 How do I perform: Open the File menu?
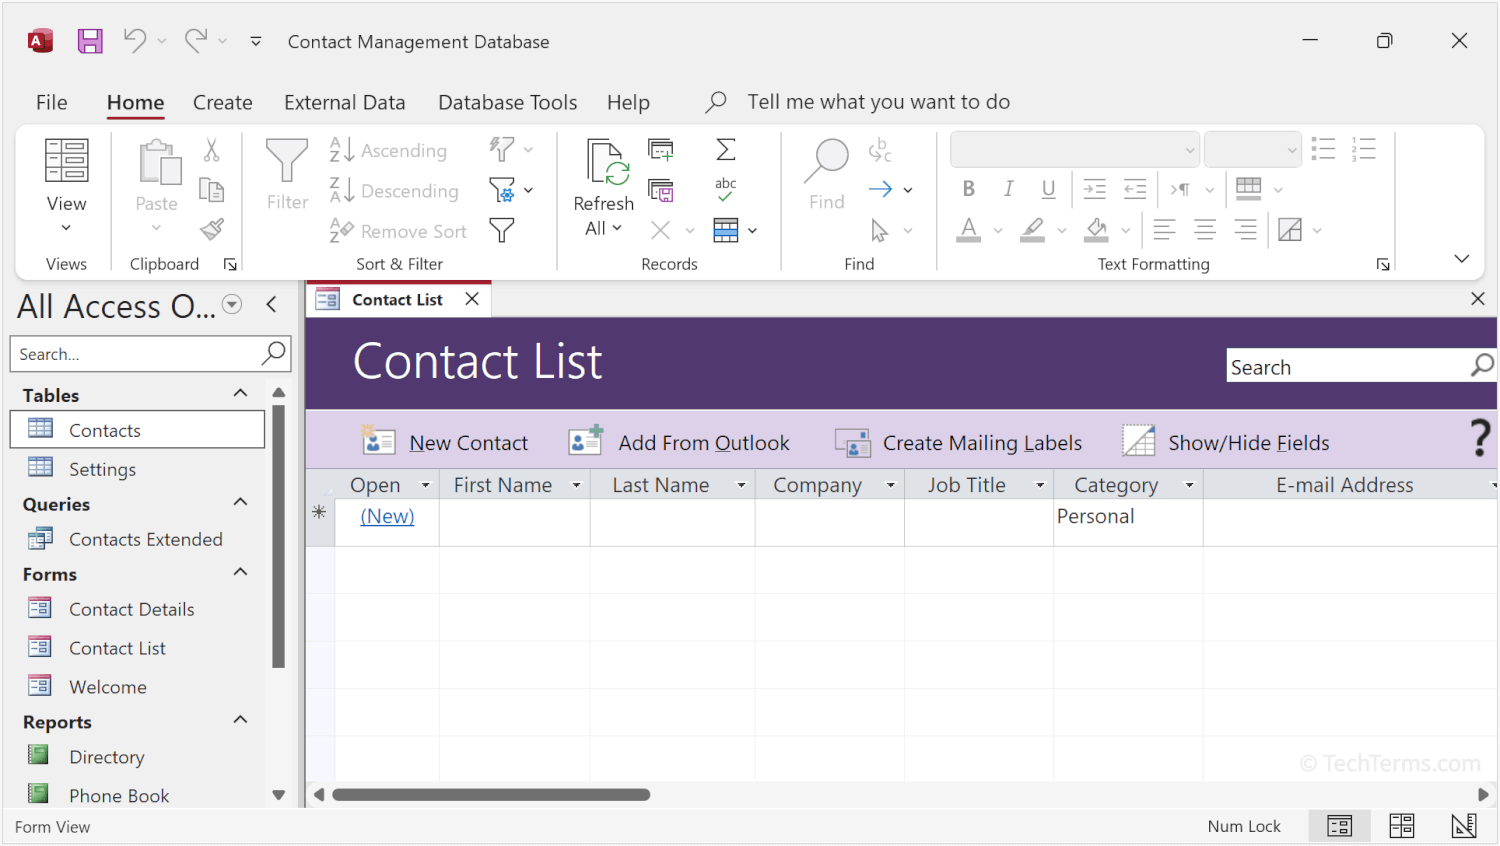click(x=52, y=102)
